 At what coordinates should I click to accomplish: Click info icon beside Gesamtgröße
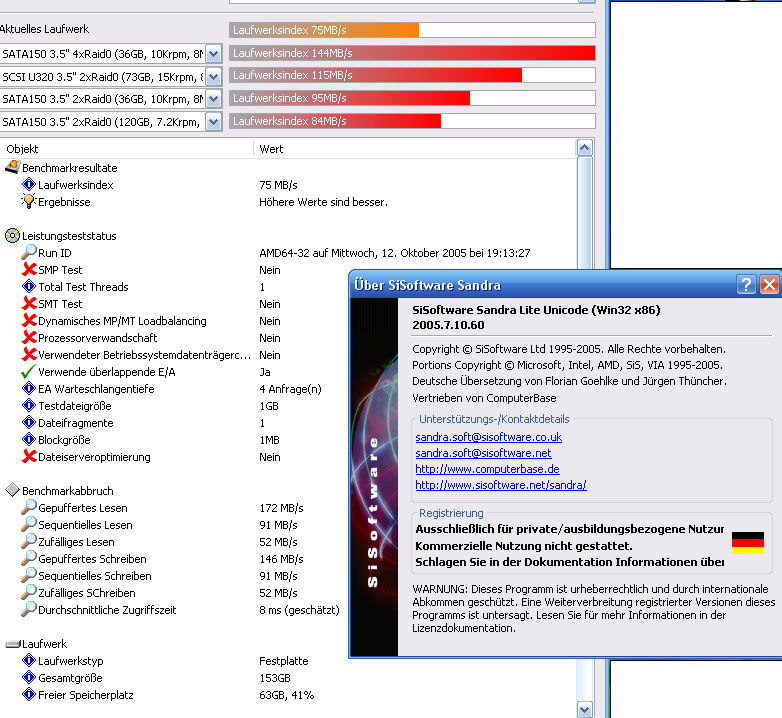pyautogui.click(x=29, y=677)
